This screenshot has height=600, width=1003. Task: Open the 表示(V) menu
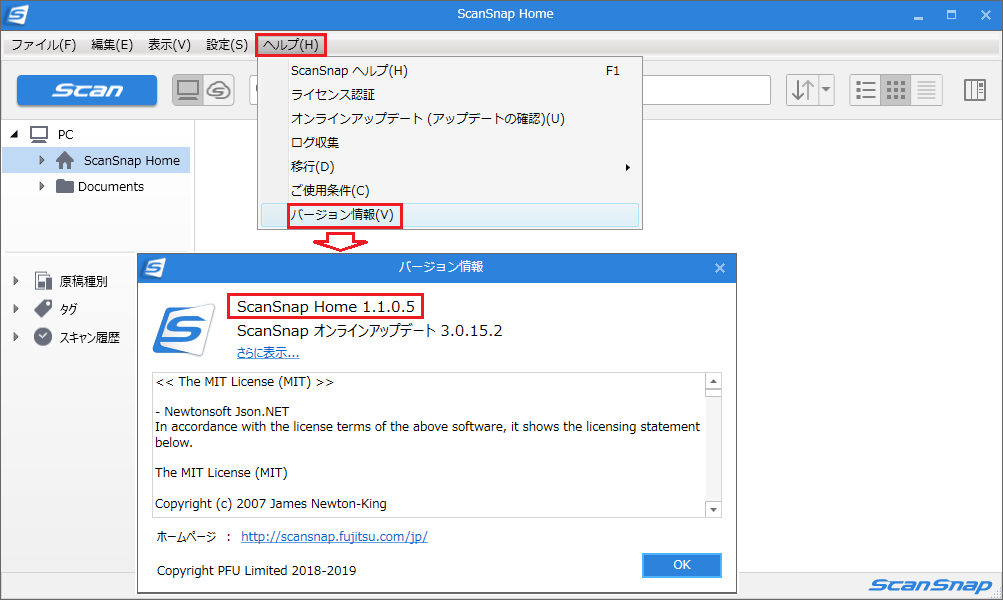coord(170,45)
